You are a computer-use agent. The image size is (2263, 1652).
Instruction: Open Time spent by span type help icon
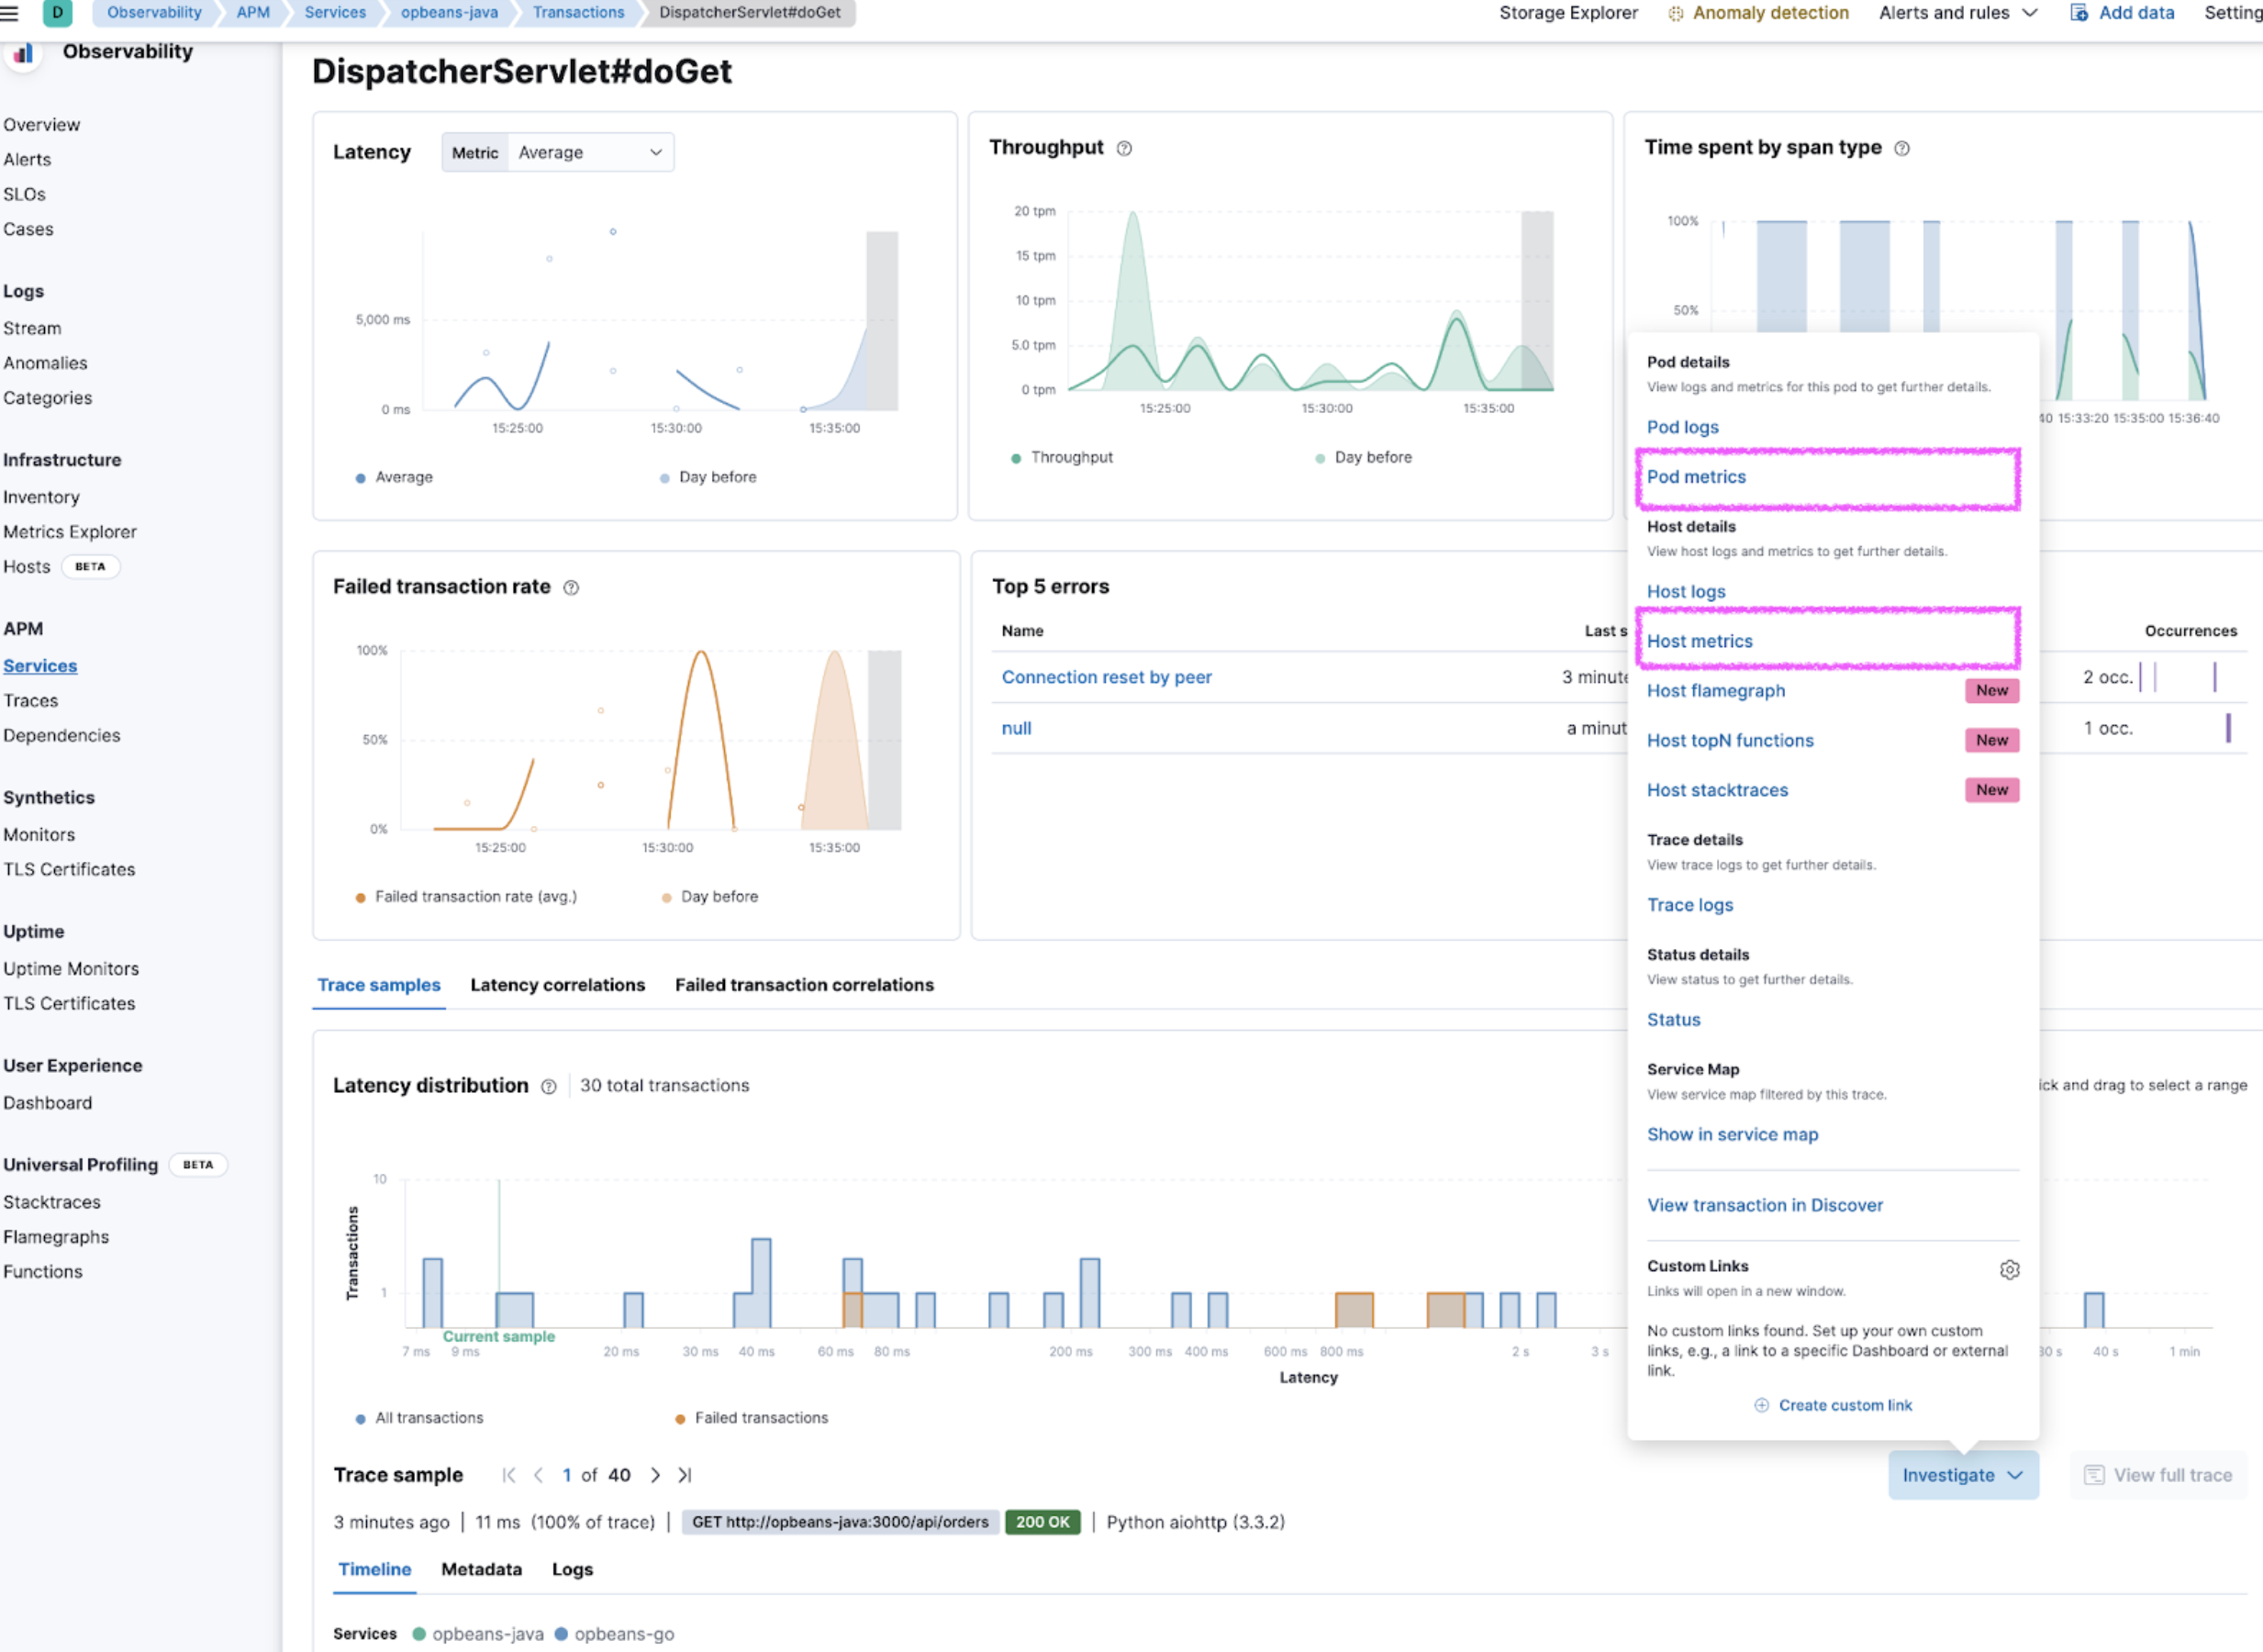tap(1902, 148)
